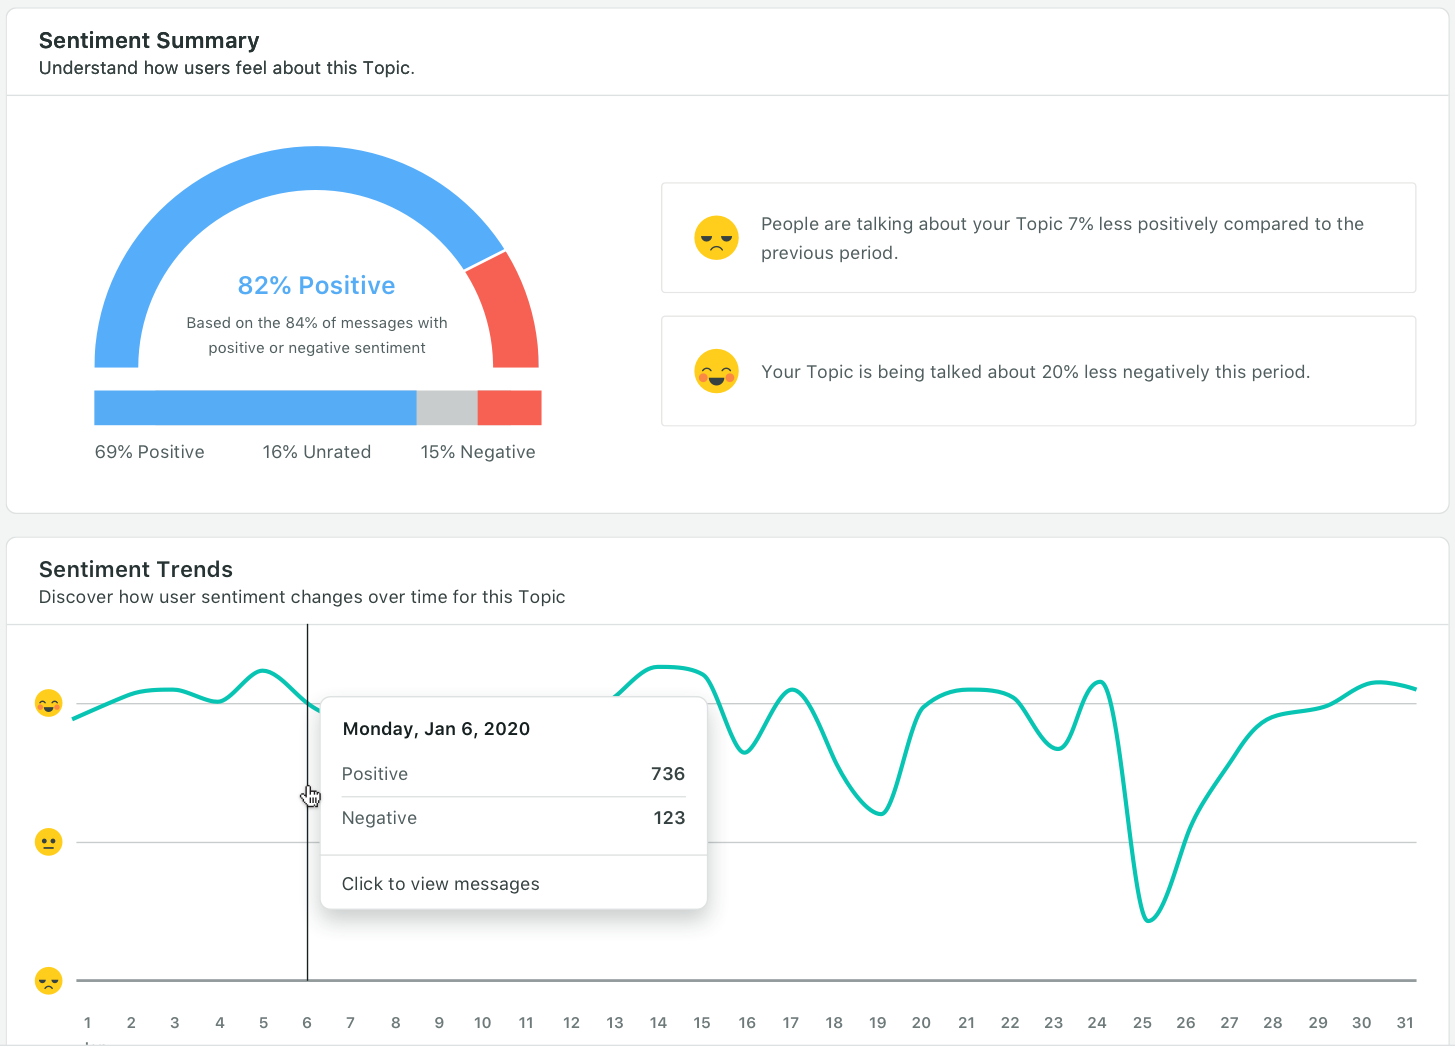The width and height of the screenshot is (1455, 1046).
Task: Click the happy blushing emoji beside the 20% less negatively insight
Action: tap(716, 371)
